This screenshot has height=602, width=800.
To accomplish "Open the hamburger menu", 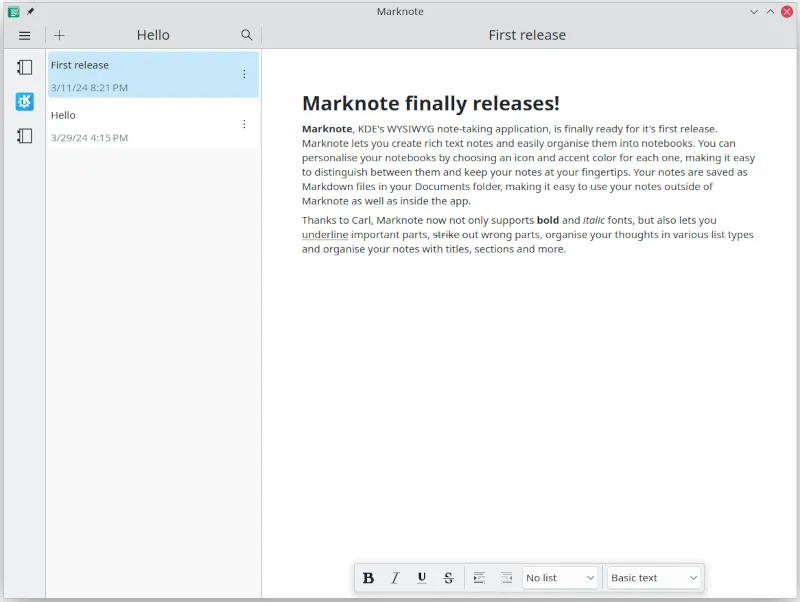I will click(25, 35).
